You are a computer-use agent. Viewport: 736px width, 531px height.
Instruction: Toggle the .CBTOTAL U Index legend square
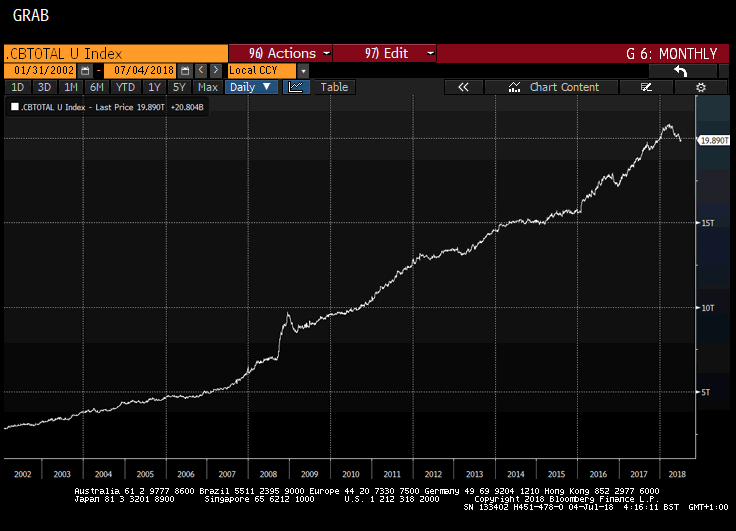click(x=15, y=107)
